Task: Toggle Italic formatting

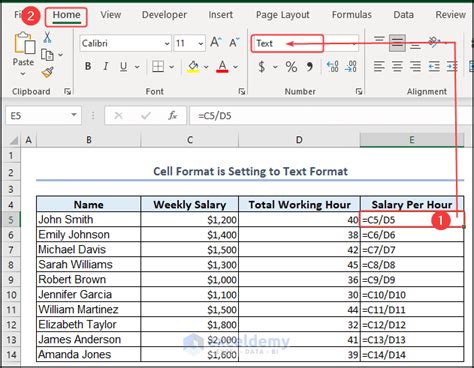Action: coord(106,66)
